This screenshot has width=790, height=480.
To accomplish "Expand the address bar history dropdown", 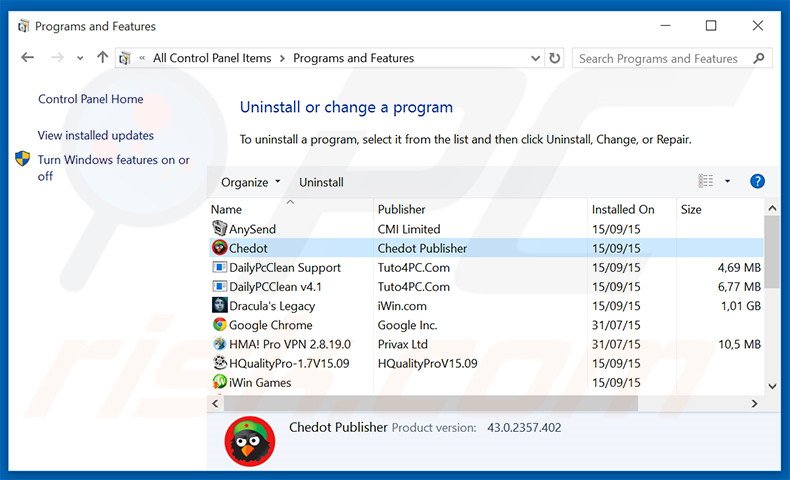I will (536, 58).
